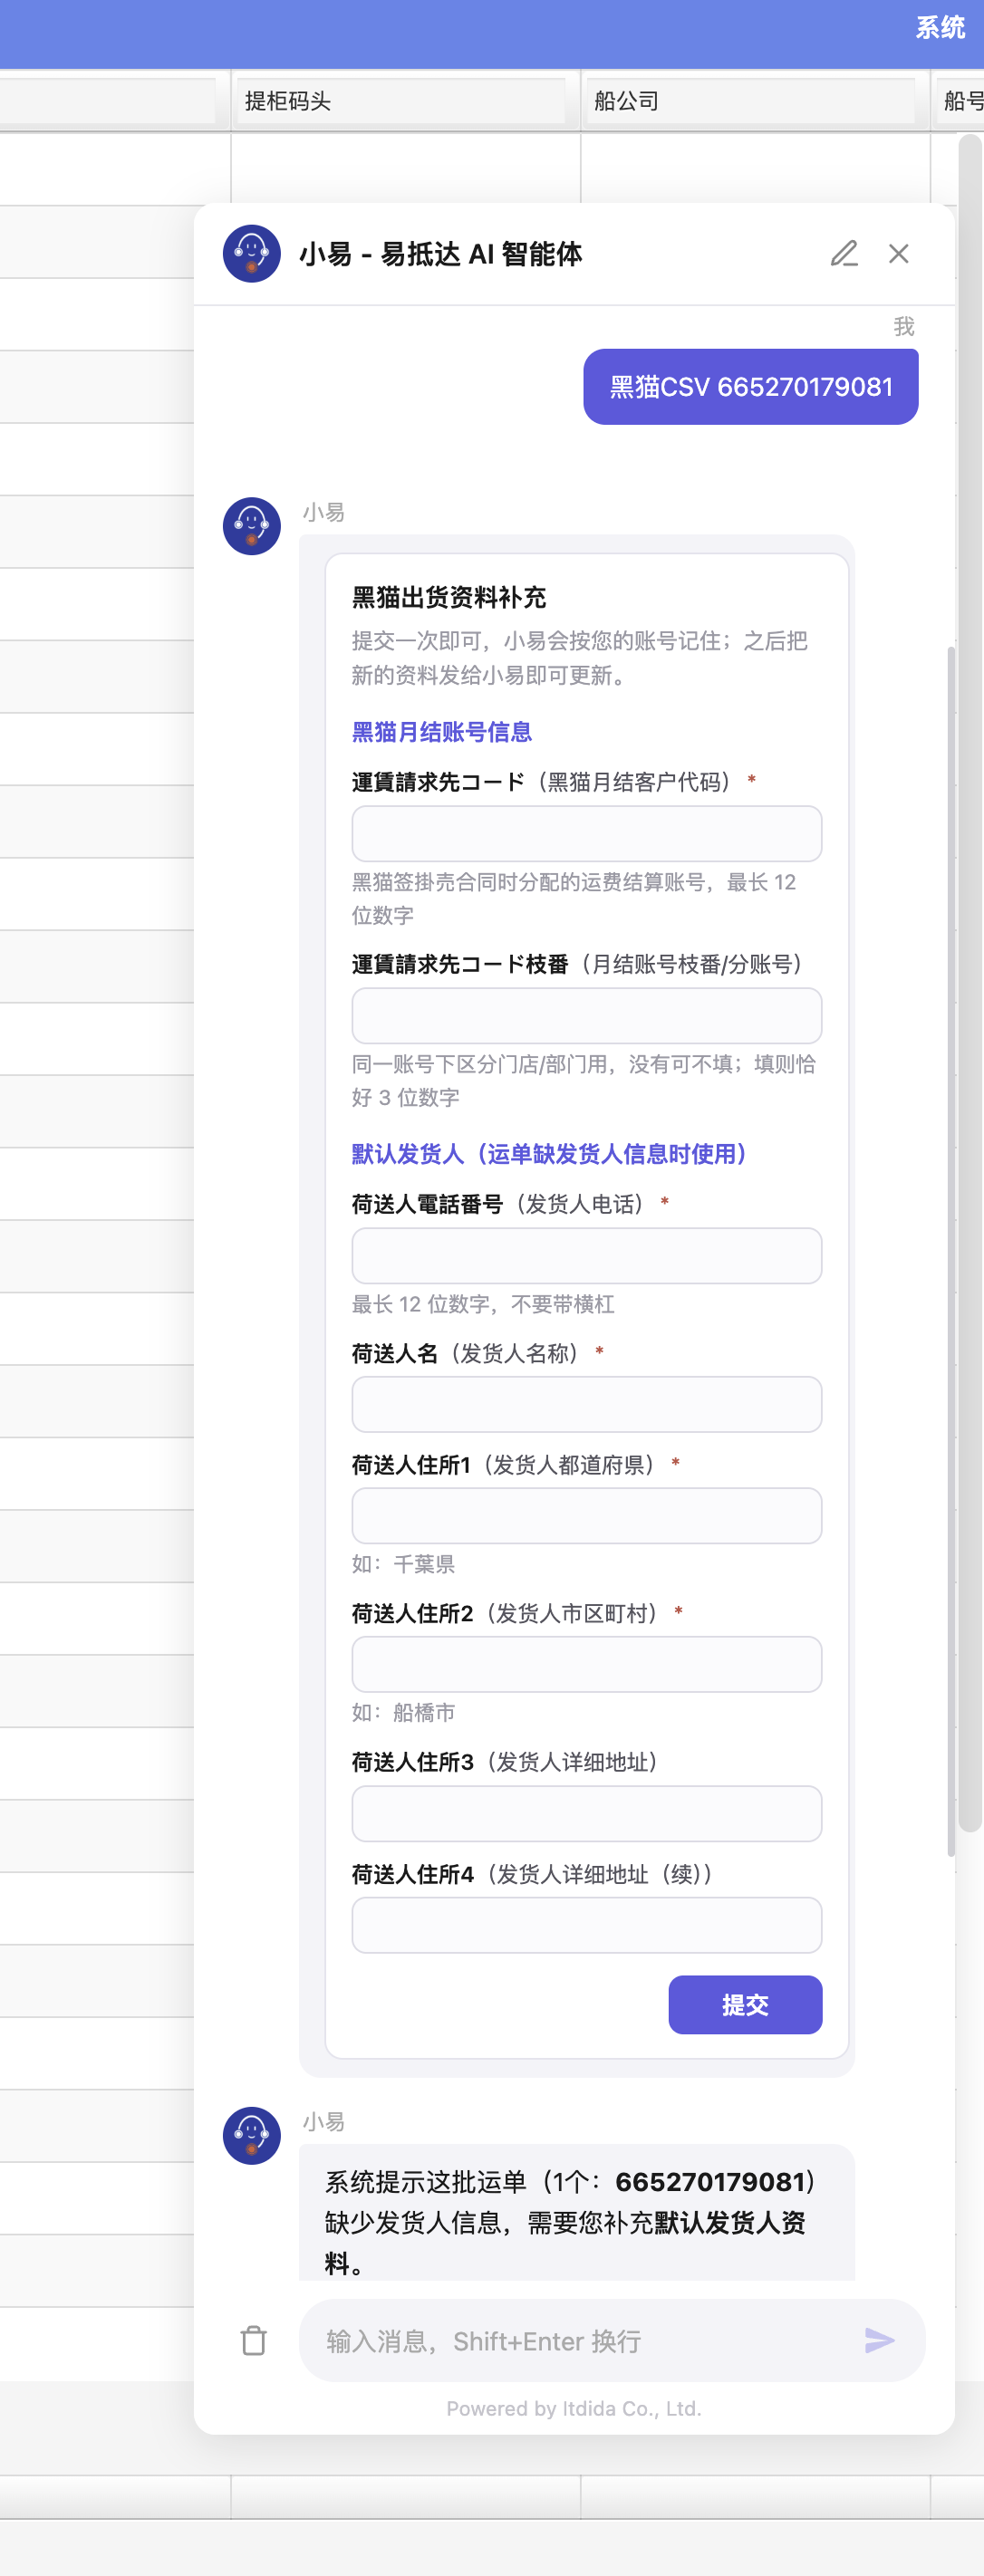Click the send arrow icon
The width and height of the screenshot is (984, 2576).
click(879, 2340)
